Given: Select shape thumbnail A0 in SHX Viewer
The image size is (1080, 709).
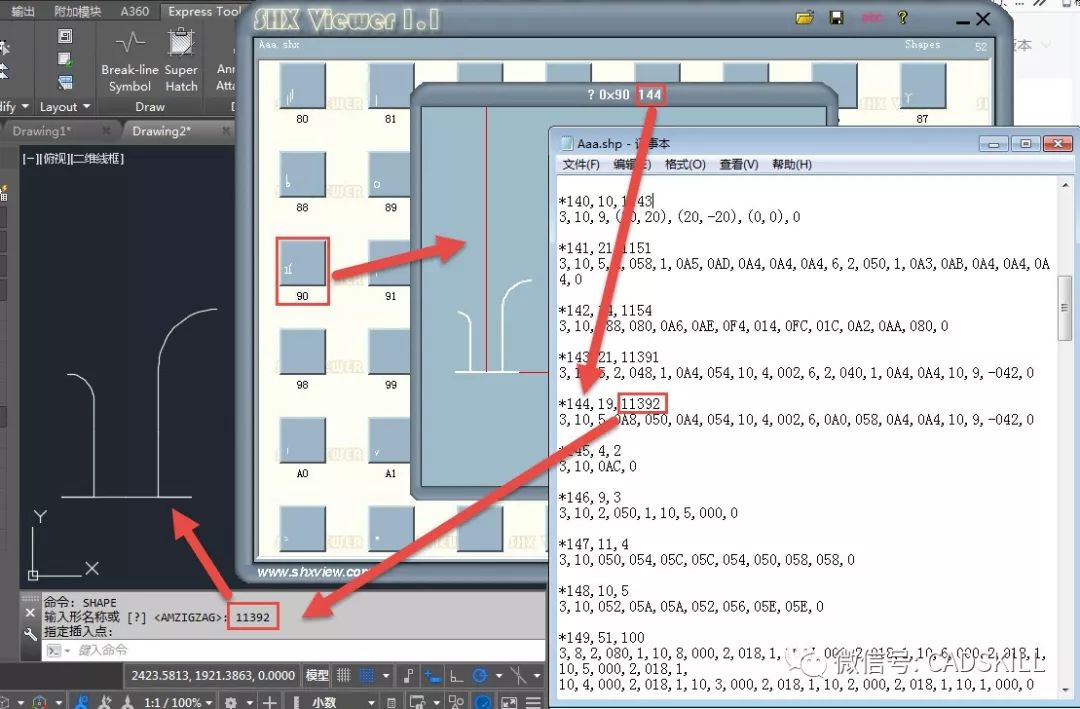Looking at the screenshot, I should pyautogui.click(x=302, y=440).
